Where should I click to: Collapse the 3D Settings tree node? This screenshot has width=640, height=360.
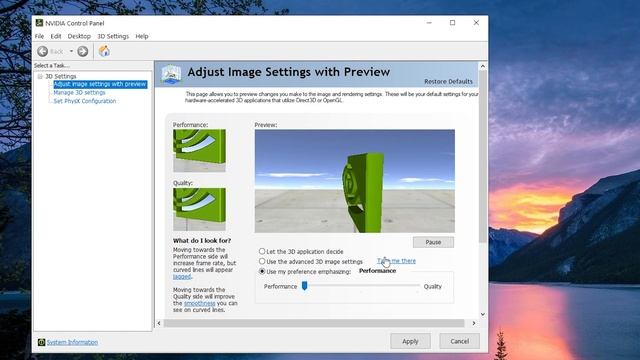pyautogui.click(x=40, y=76)
